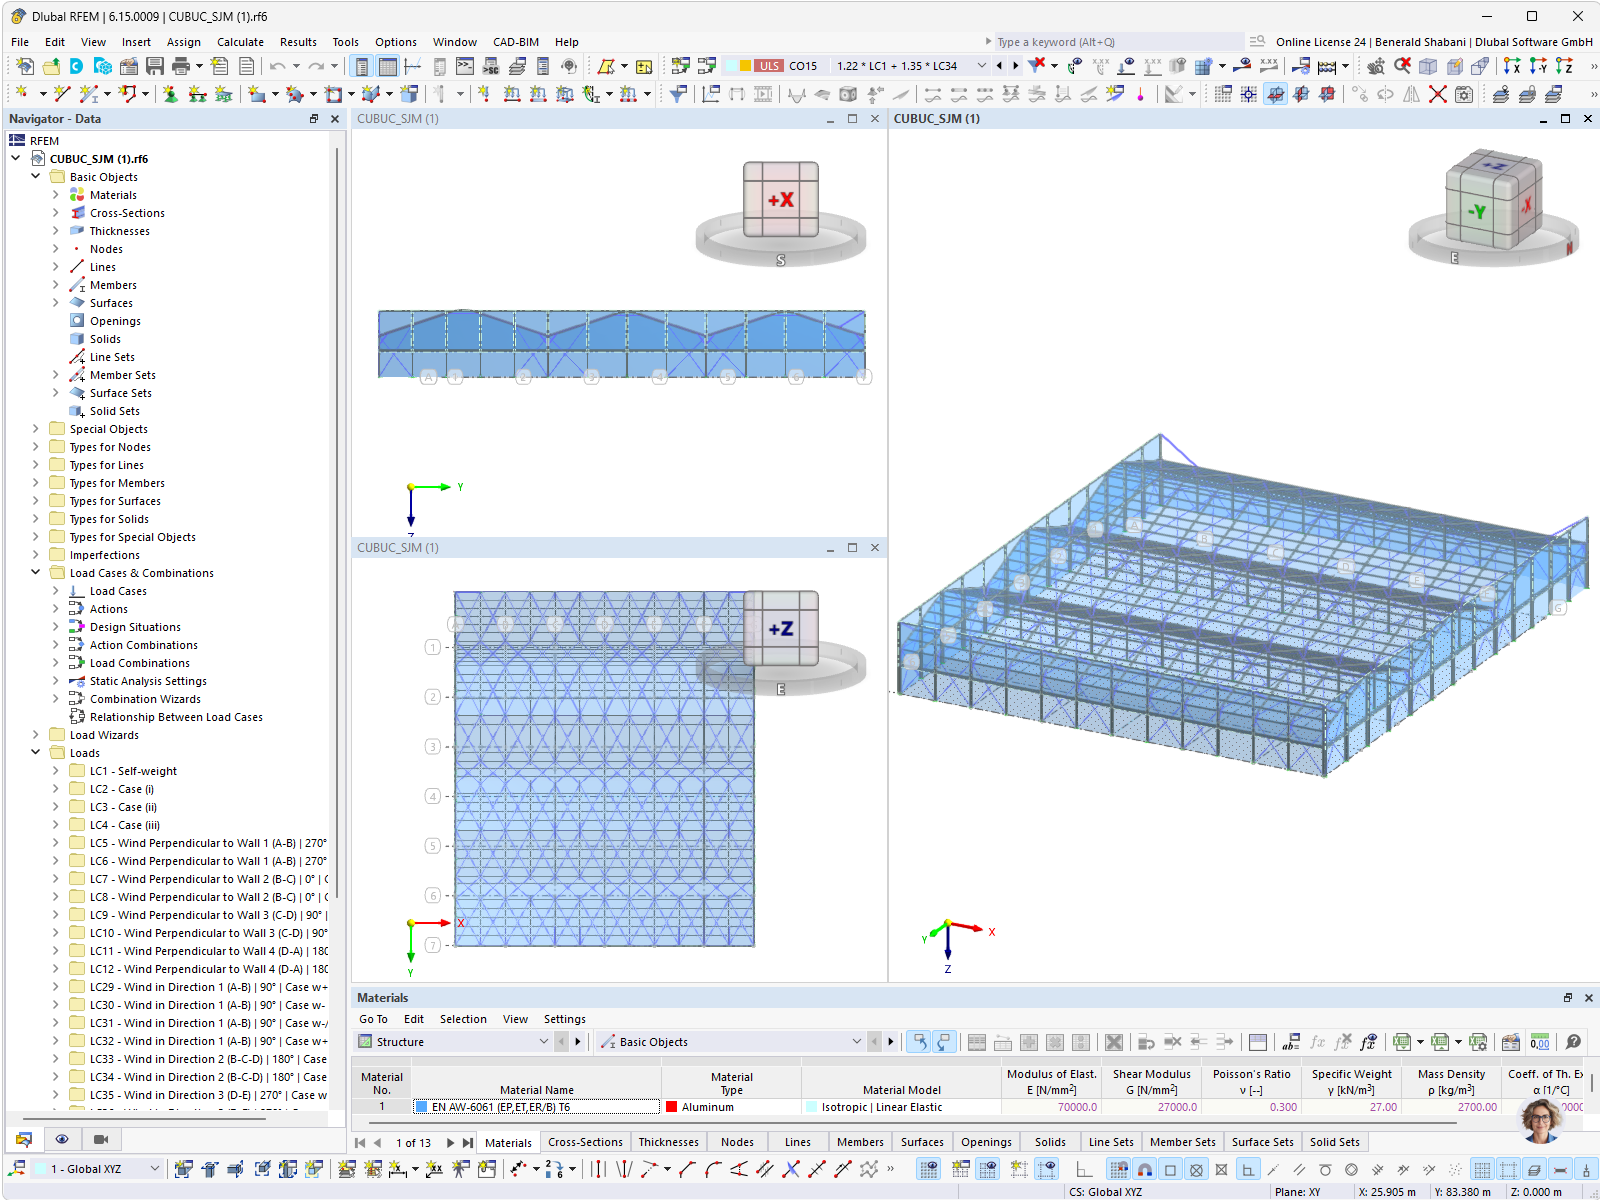Image resolution: width=1600 pixels, height=1200 pixels.
Task: Open the CAD-BIM menu
Action: pos(516,42)
